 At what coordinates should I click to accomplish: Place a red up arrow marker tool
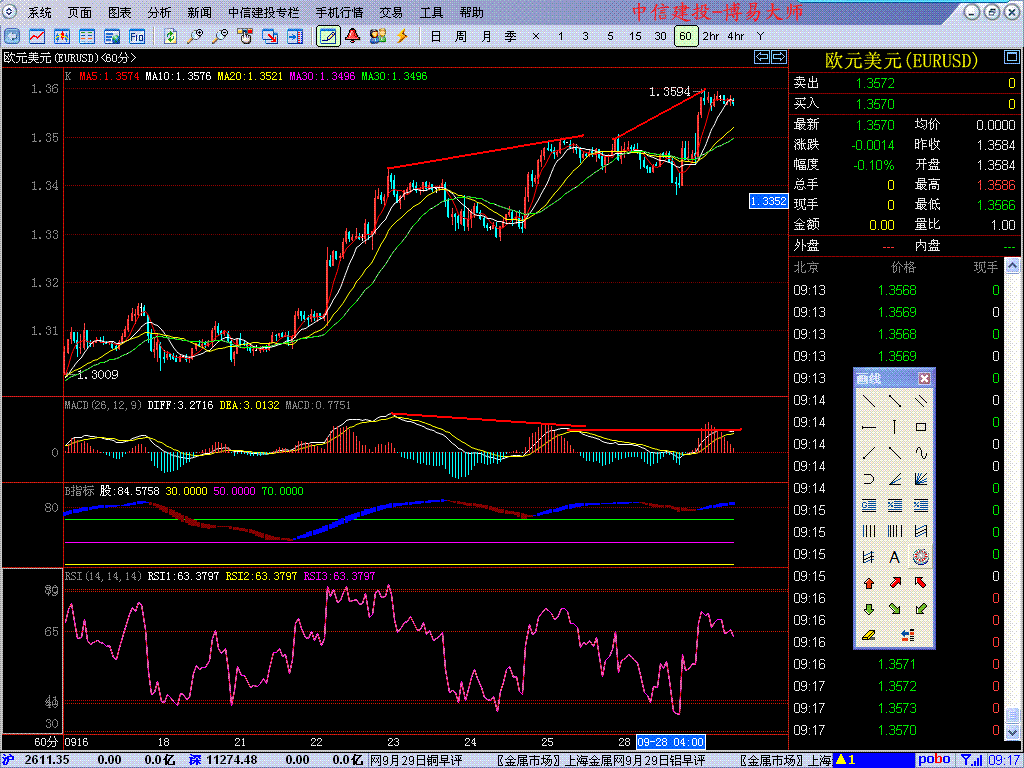click(x=868, y=583)
